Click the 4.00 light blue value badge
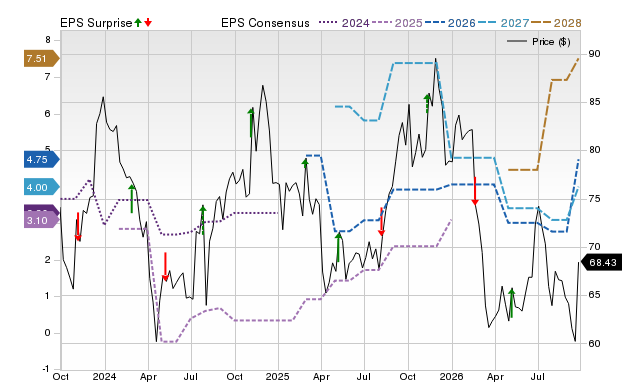This screenshot has width=640, height=382. coord(41,188)
